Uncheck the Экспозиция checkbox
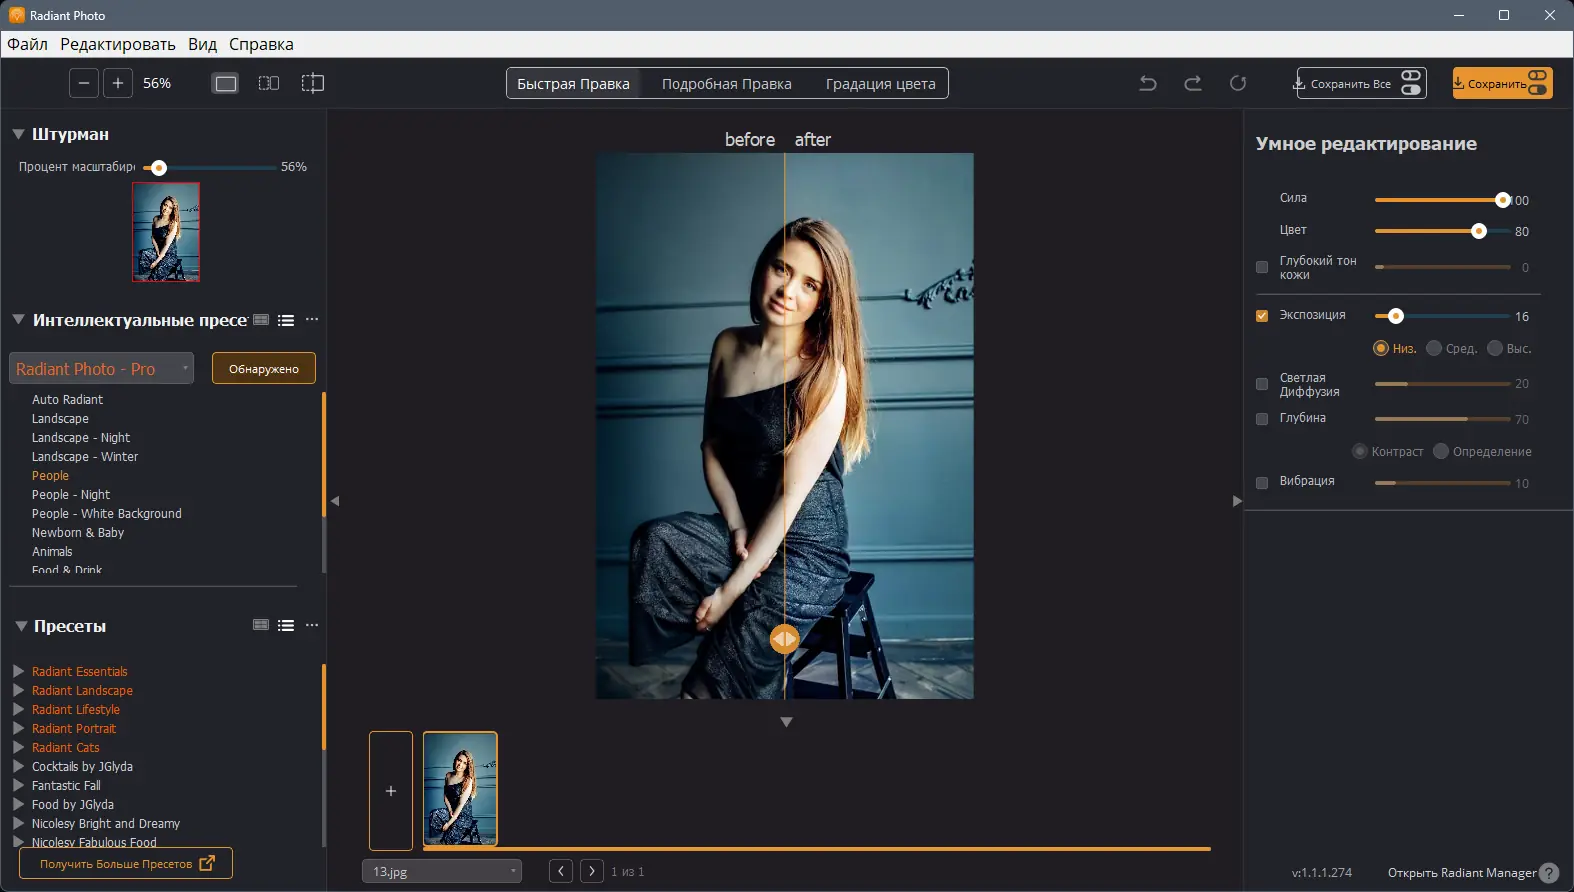Image resolution: width=1574 pixels, height=892 pixels. coord(1262,316)
